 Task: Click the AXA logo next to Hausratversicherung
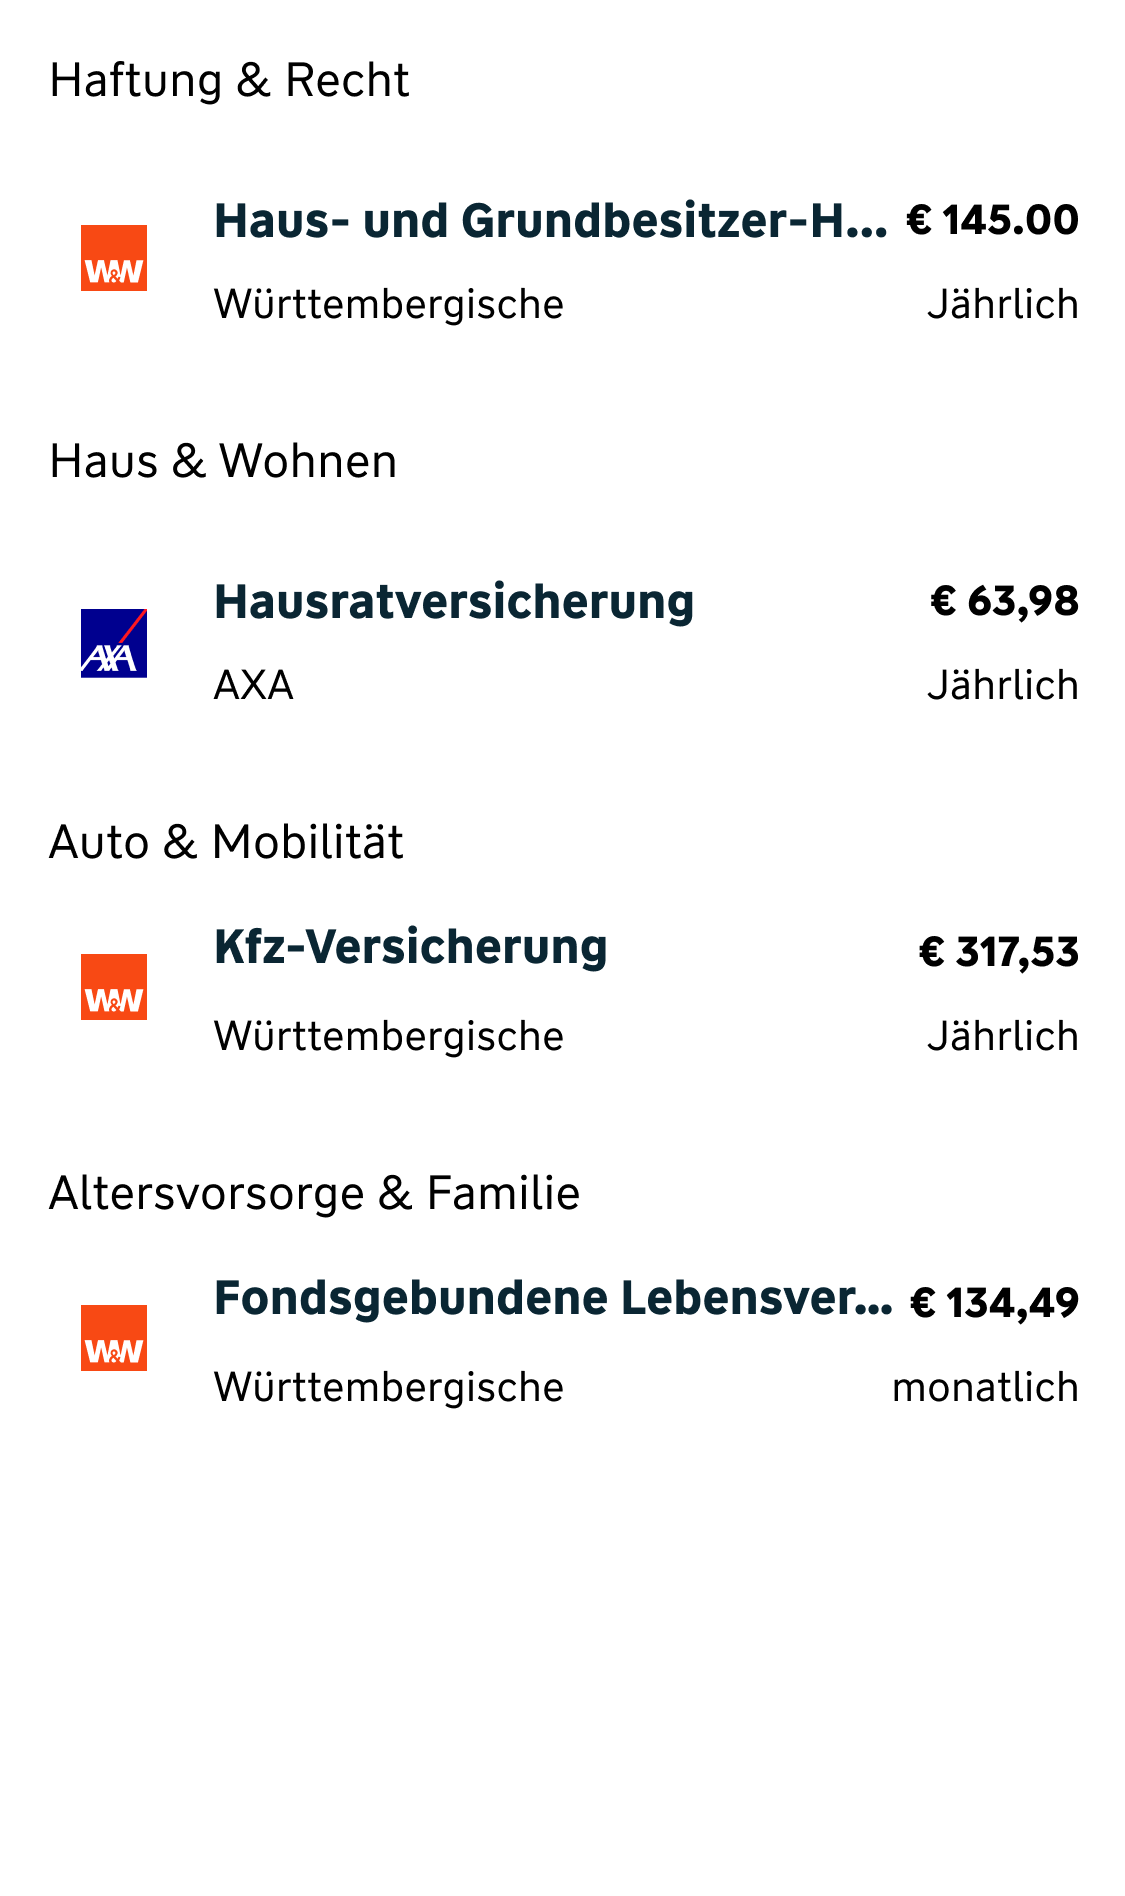114,643
